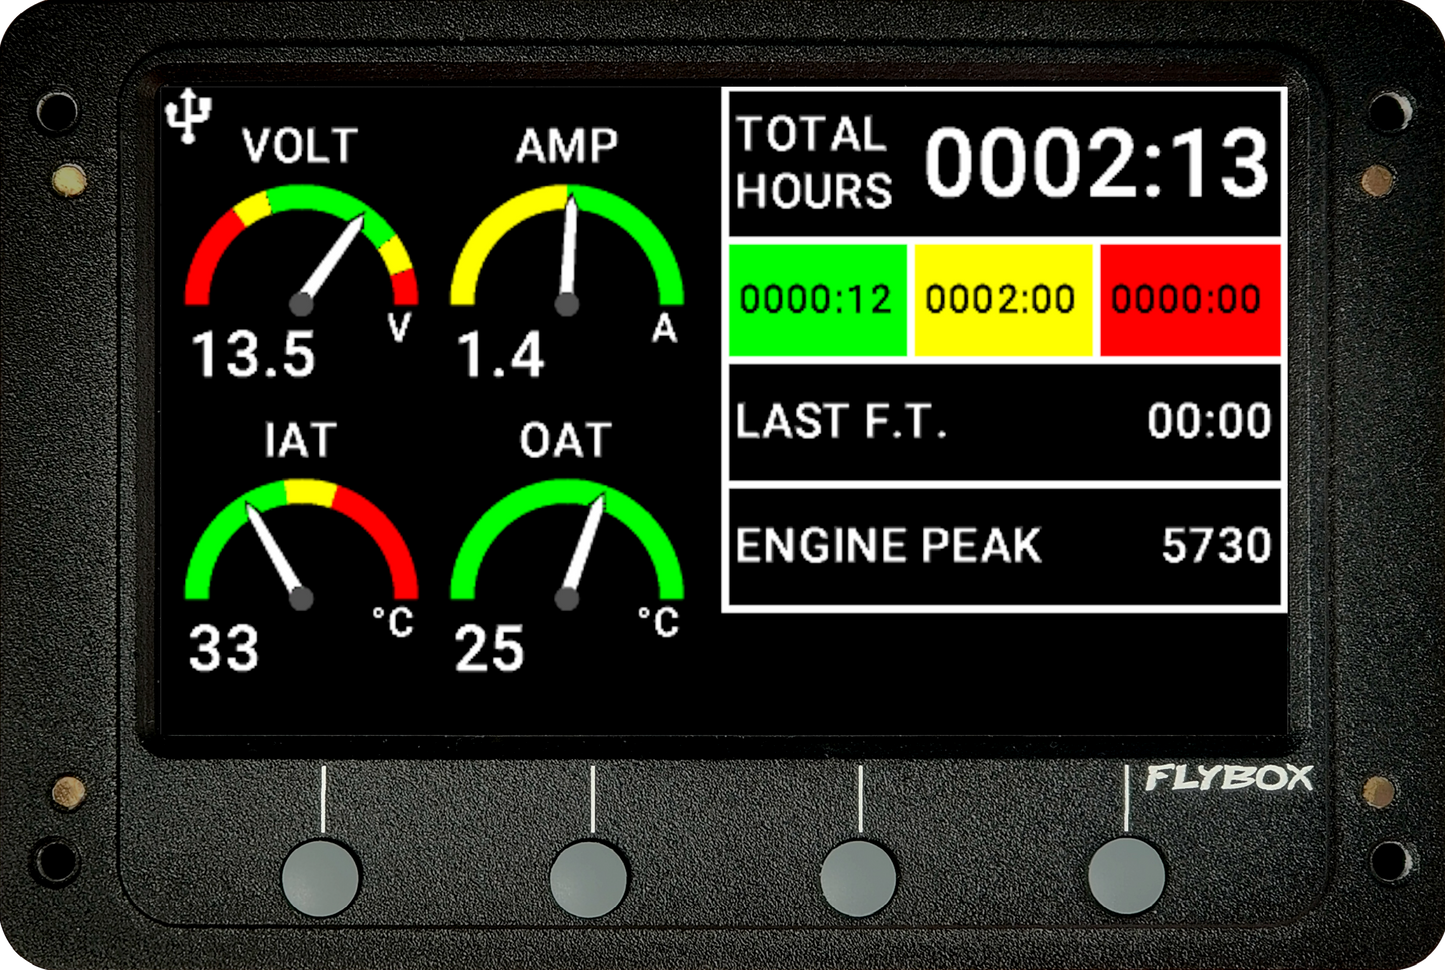Tap the 25 degree OAT value
This screenshot has height=970, width=1445.
(489, 649)
